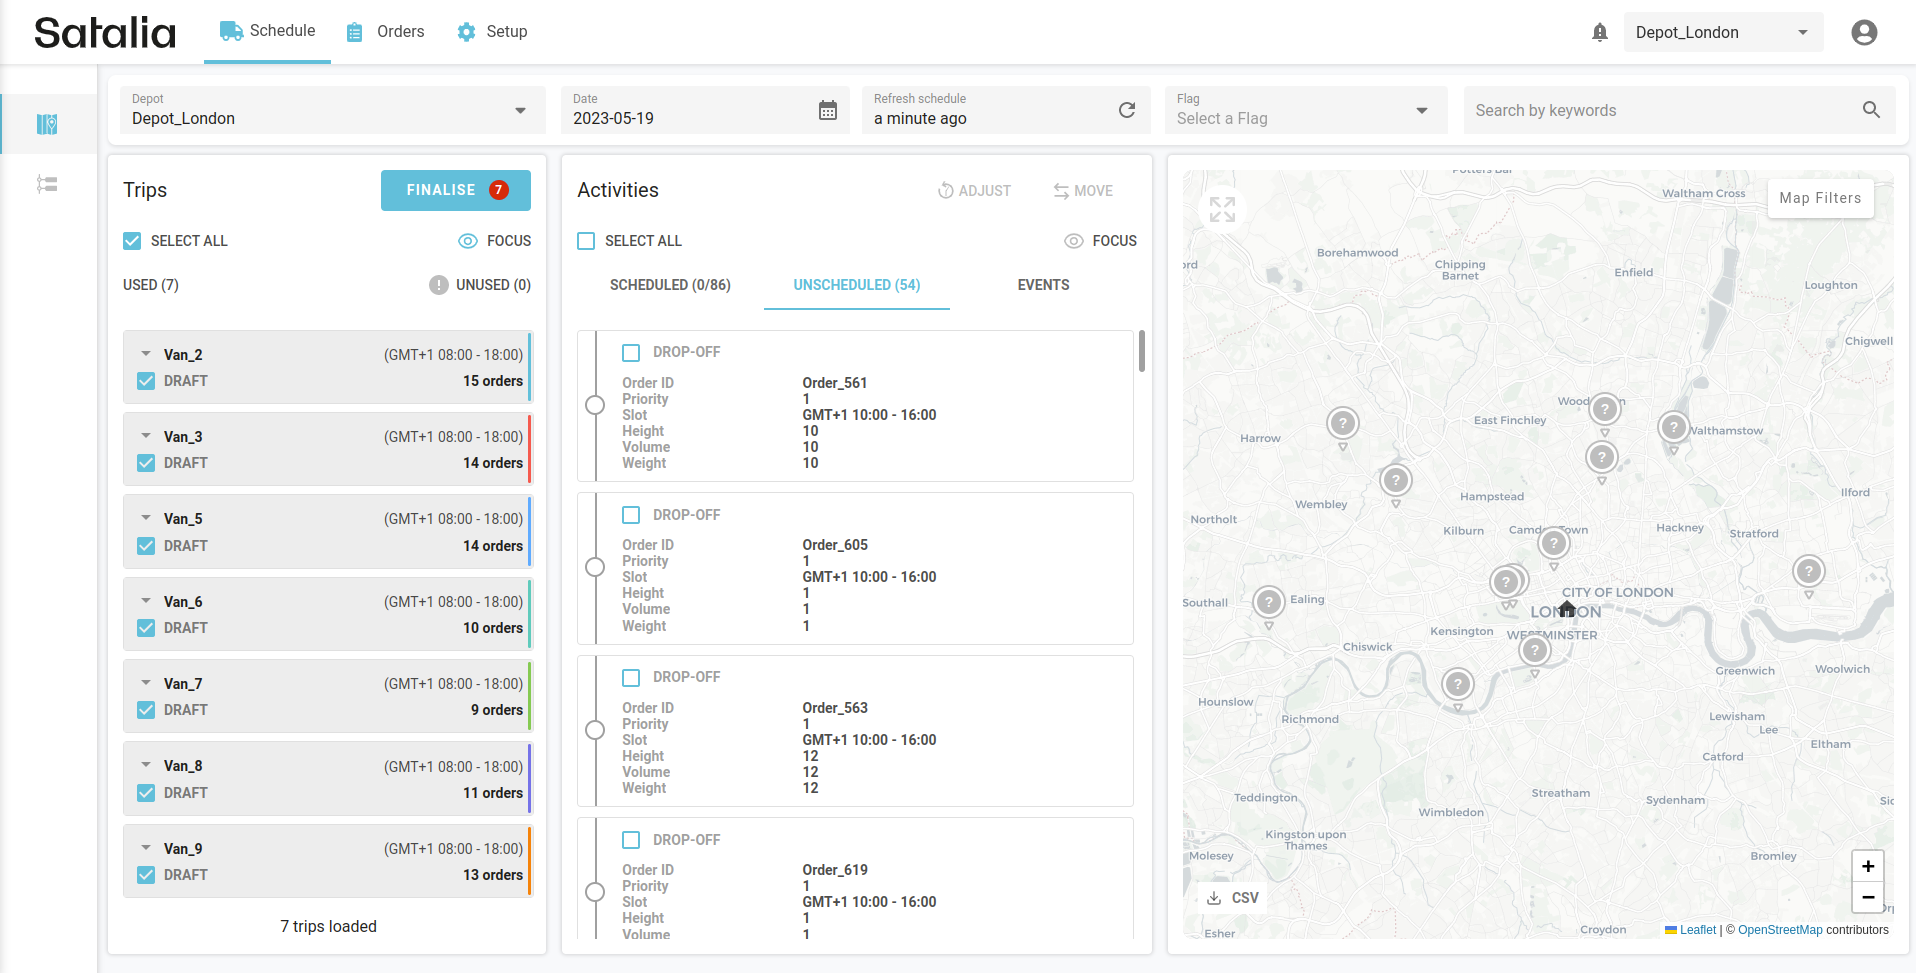Screen dimensions: 1916x973
Task: Switch to the Scheduled activities tab
Action: 670,285
